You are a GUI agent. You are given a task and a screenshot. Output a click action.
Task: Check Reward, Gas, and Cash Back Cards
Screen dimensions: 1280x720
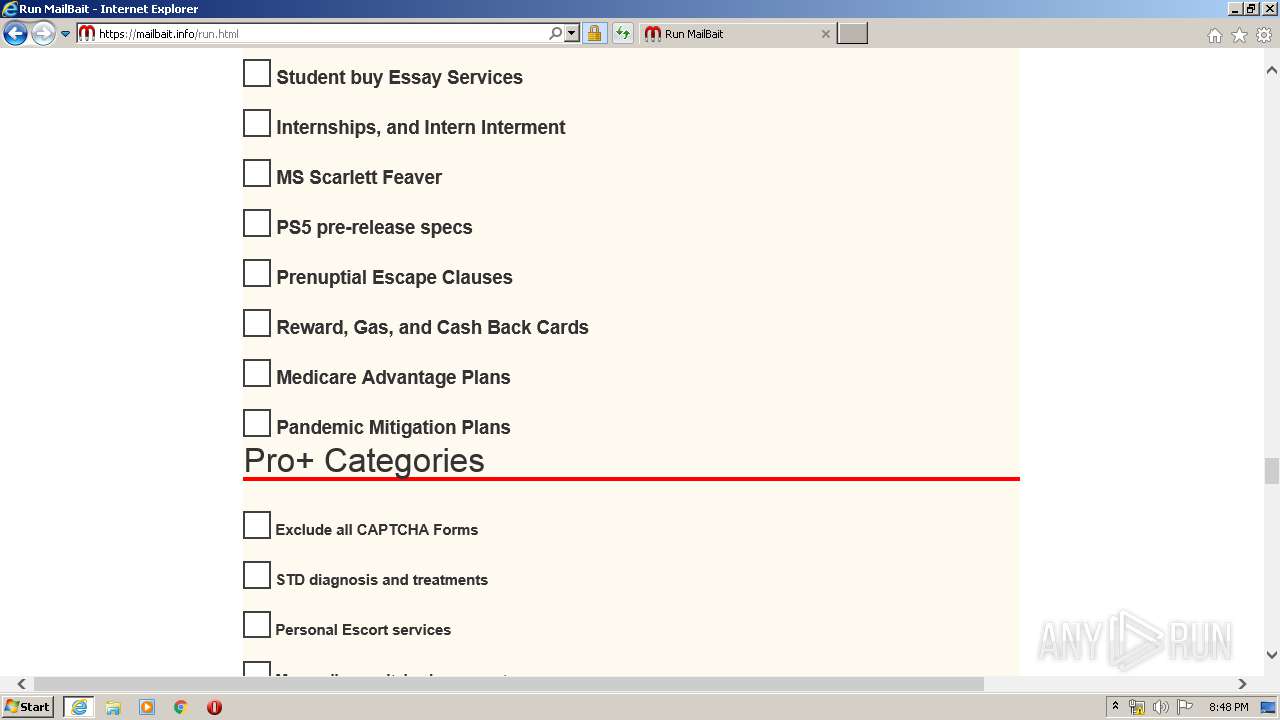(x=257, y=323)
